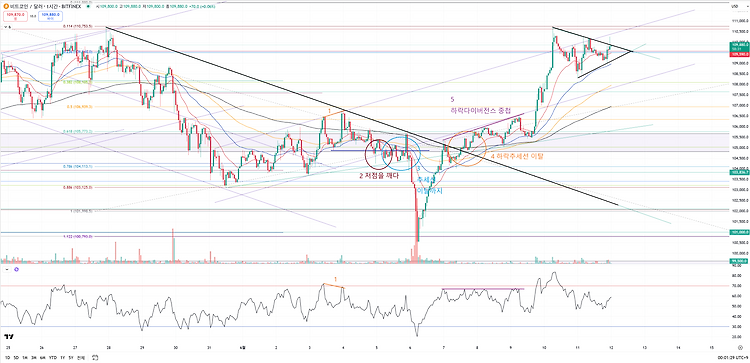Select the YTD time range

[53, 358]
